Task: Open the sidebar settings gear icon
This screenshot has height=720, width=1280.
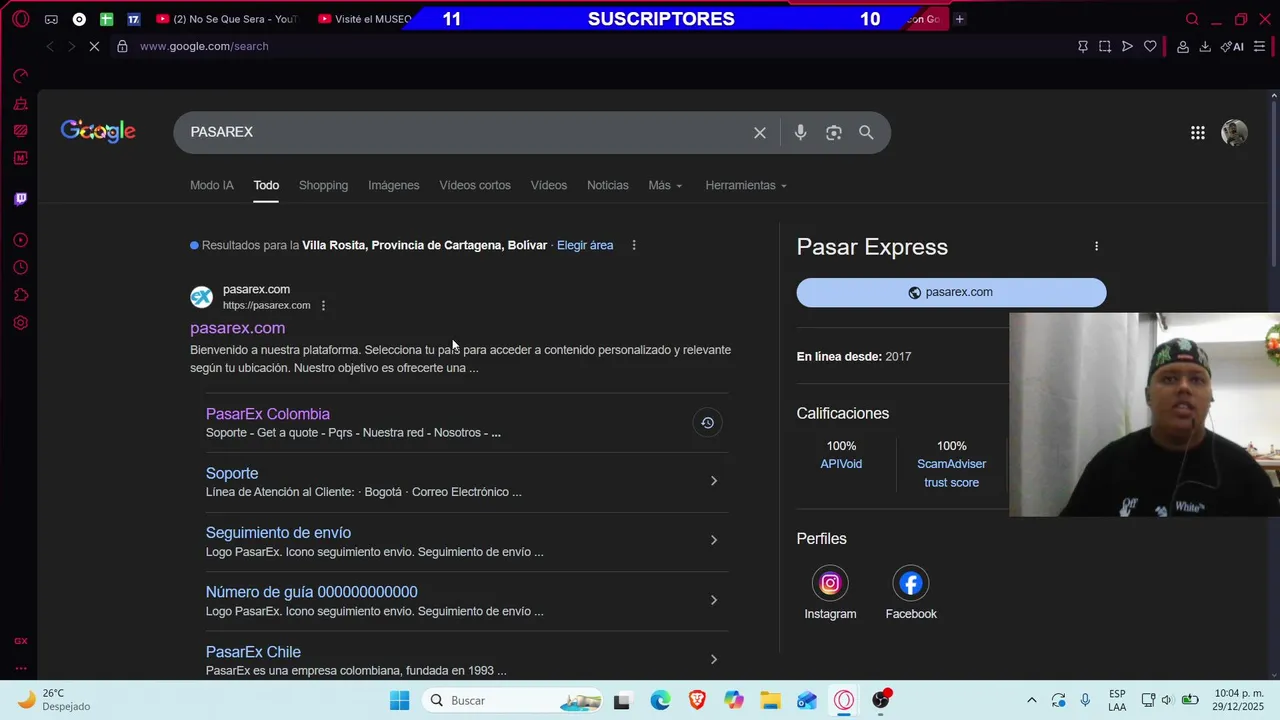Action: (x=20, y=323)
